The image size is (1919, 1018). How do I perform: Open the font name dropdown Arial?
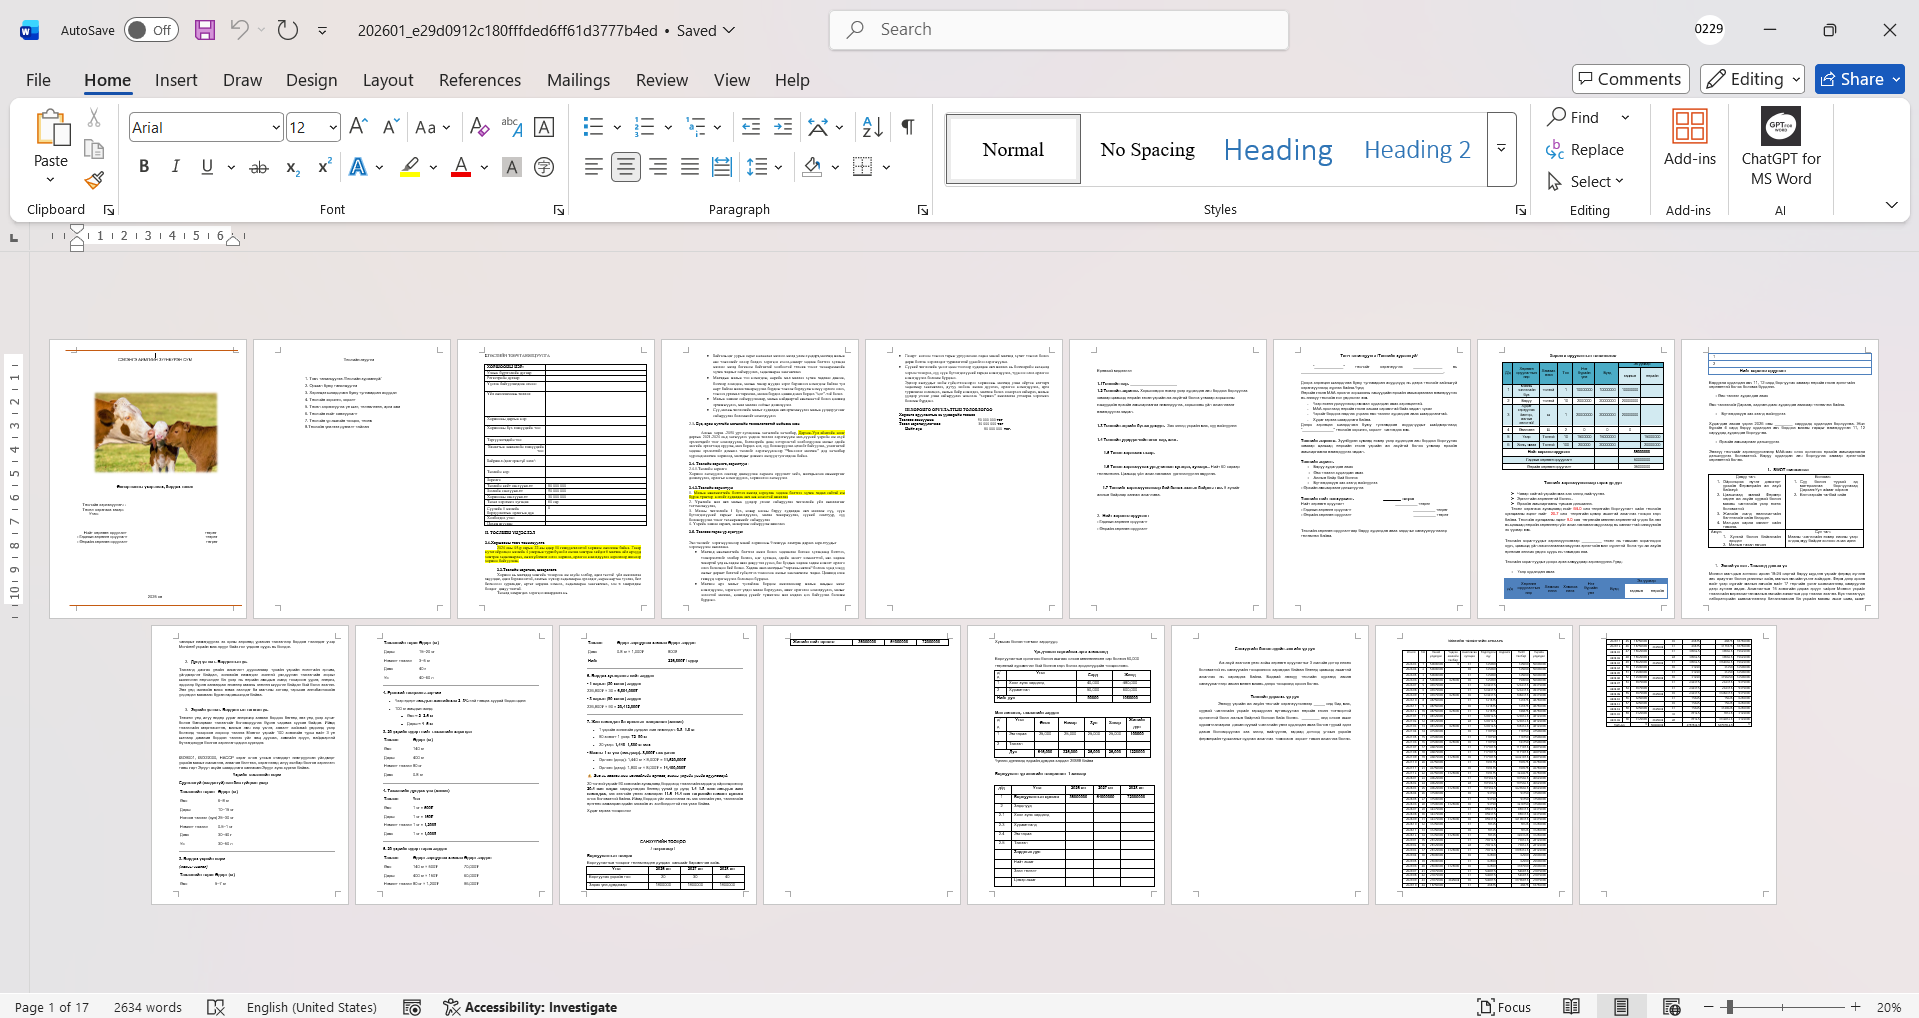(276, 128)
